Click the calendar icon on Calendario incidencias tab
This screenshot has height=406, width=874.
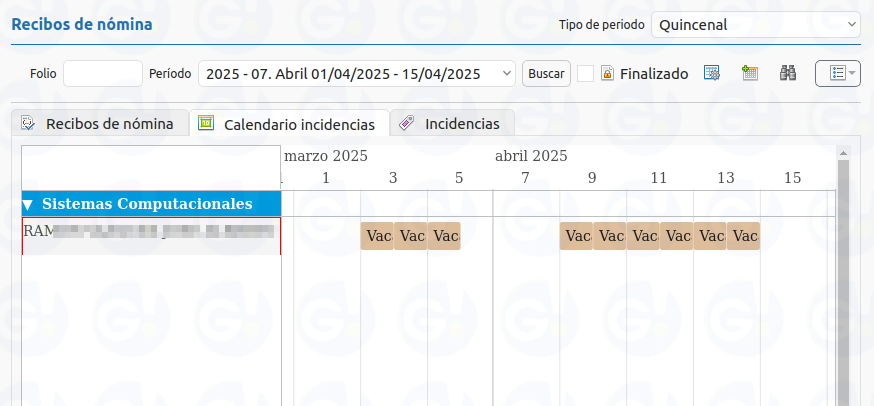tap(206, 123)
